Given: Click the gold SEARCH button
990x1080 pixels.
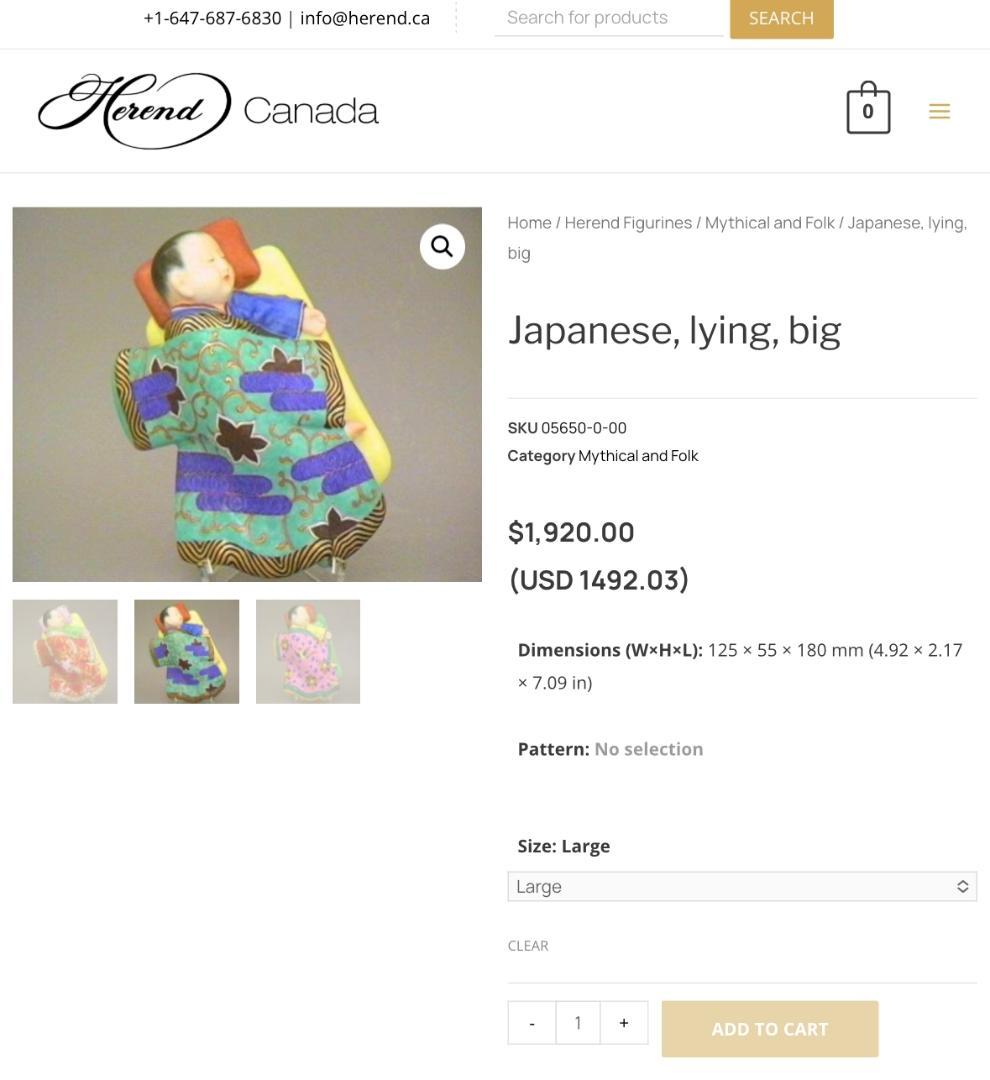Looking at the screenshot, I should (781, 19).
